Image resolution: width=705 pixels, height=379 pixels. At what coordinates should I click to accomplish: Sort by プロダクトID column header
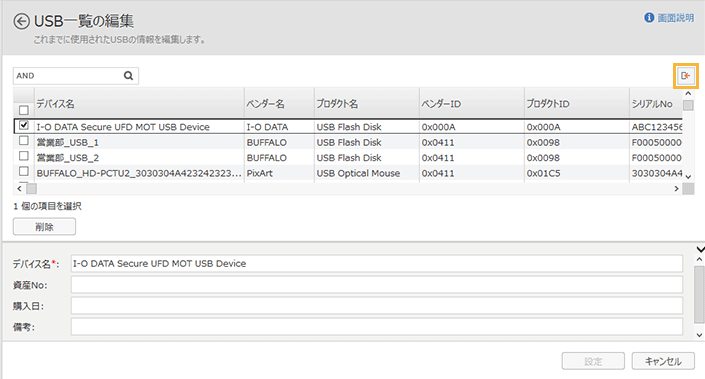577,104
